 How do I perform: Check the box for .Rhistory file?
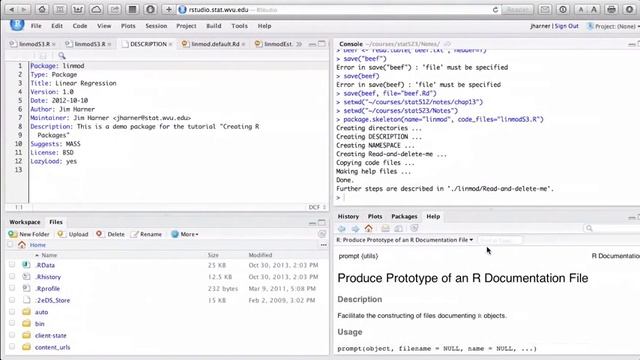pyautogui.click(x=12, y=276)
